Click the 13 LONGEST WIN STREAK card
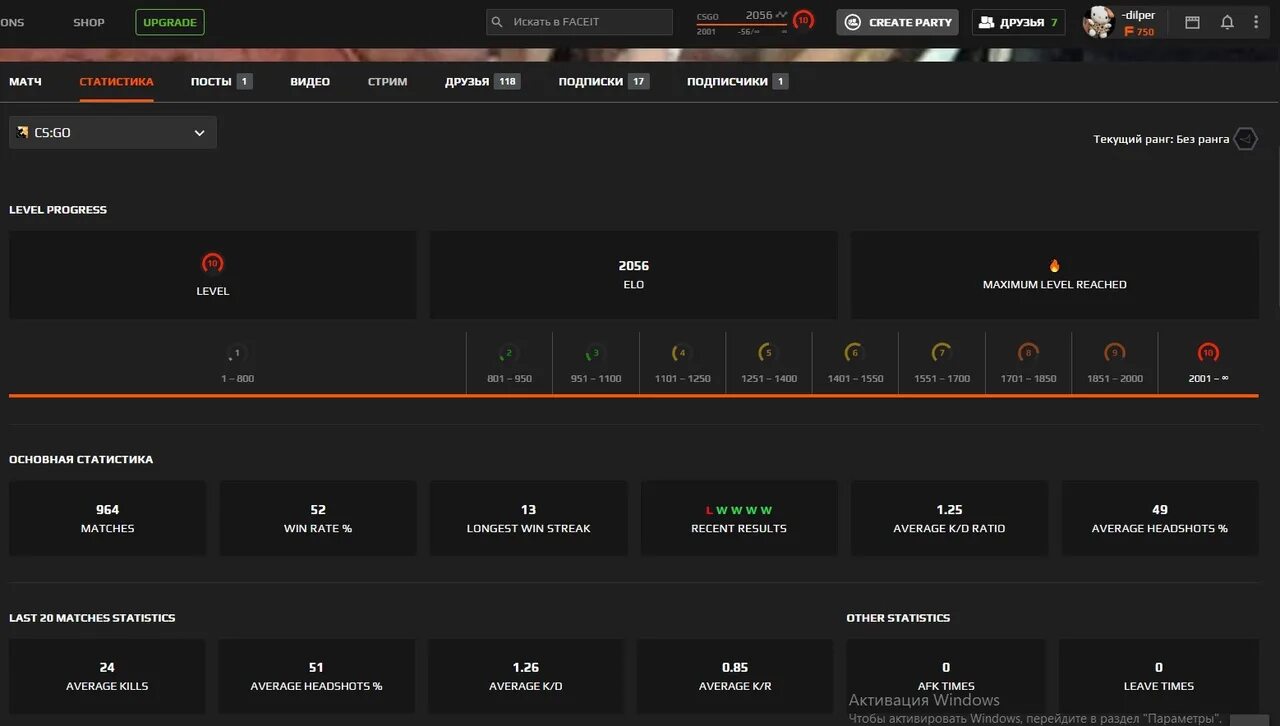 [x=528, y=518]
